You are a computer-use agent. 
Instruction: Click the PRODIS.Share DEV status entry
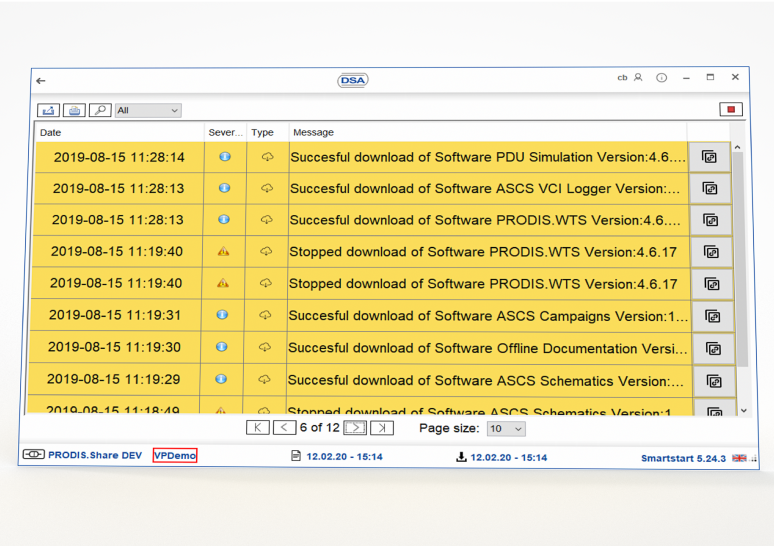95,455
